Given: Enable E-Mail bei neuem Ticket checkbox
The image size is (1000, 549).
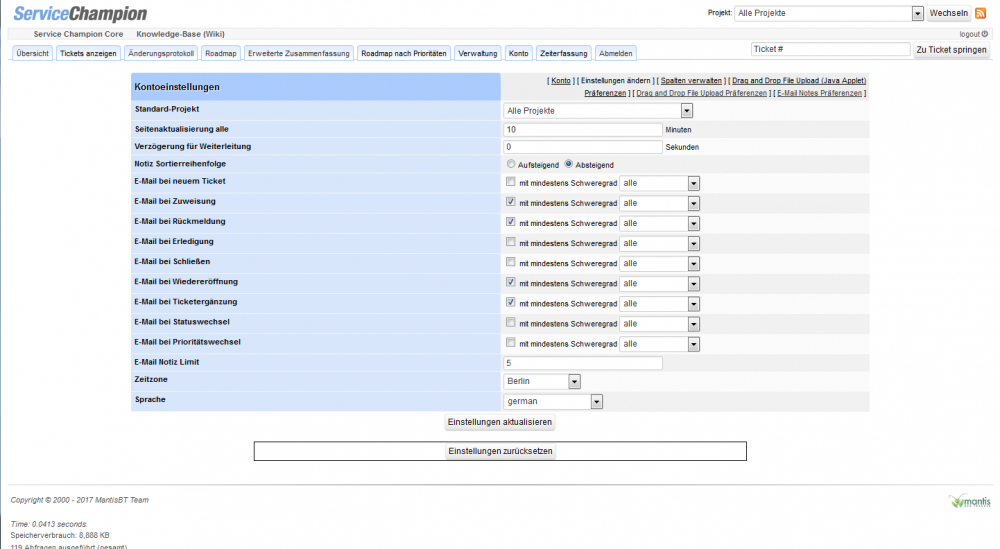Looking at the screenshot, I should point(510,182).
